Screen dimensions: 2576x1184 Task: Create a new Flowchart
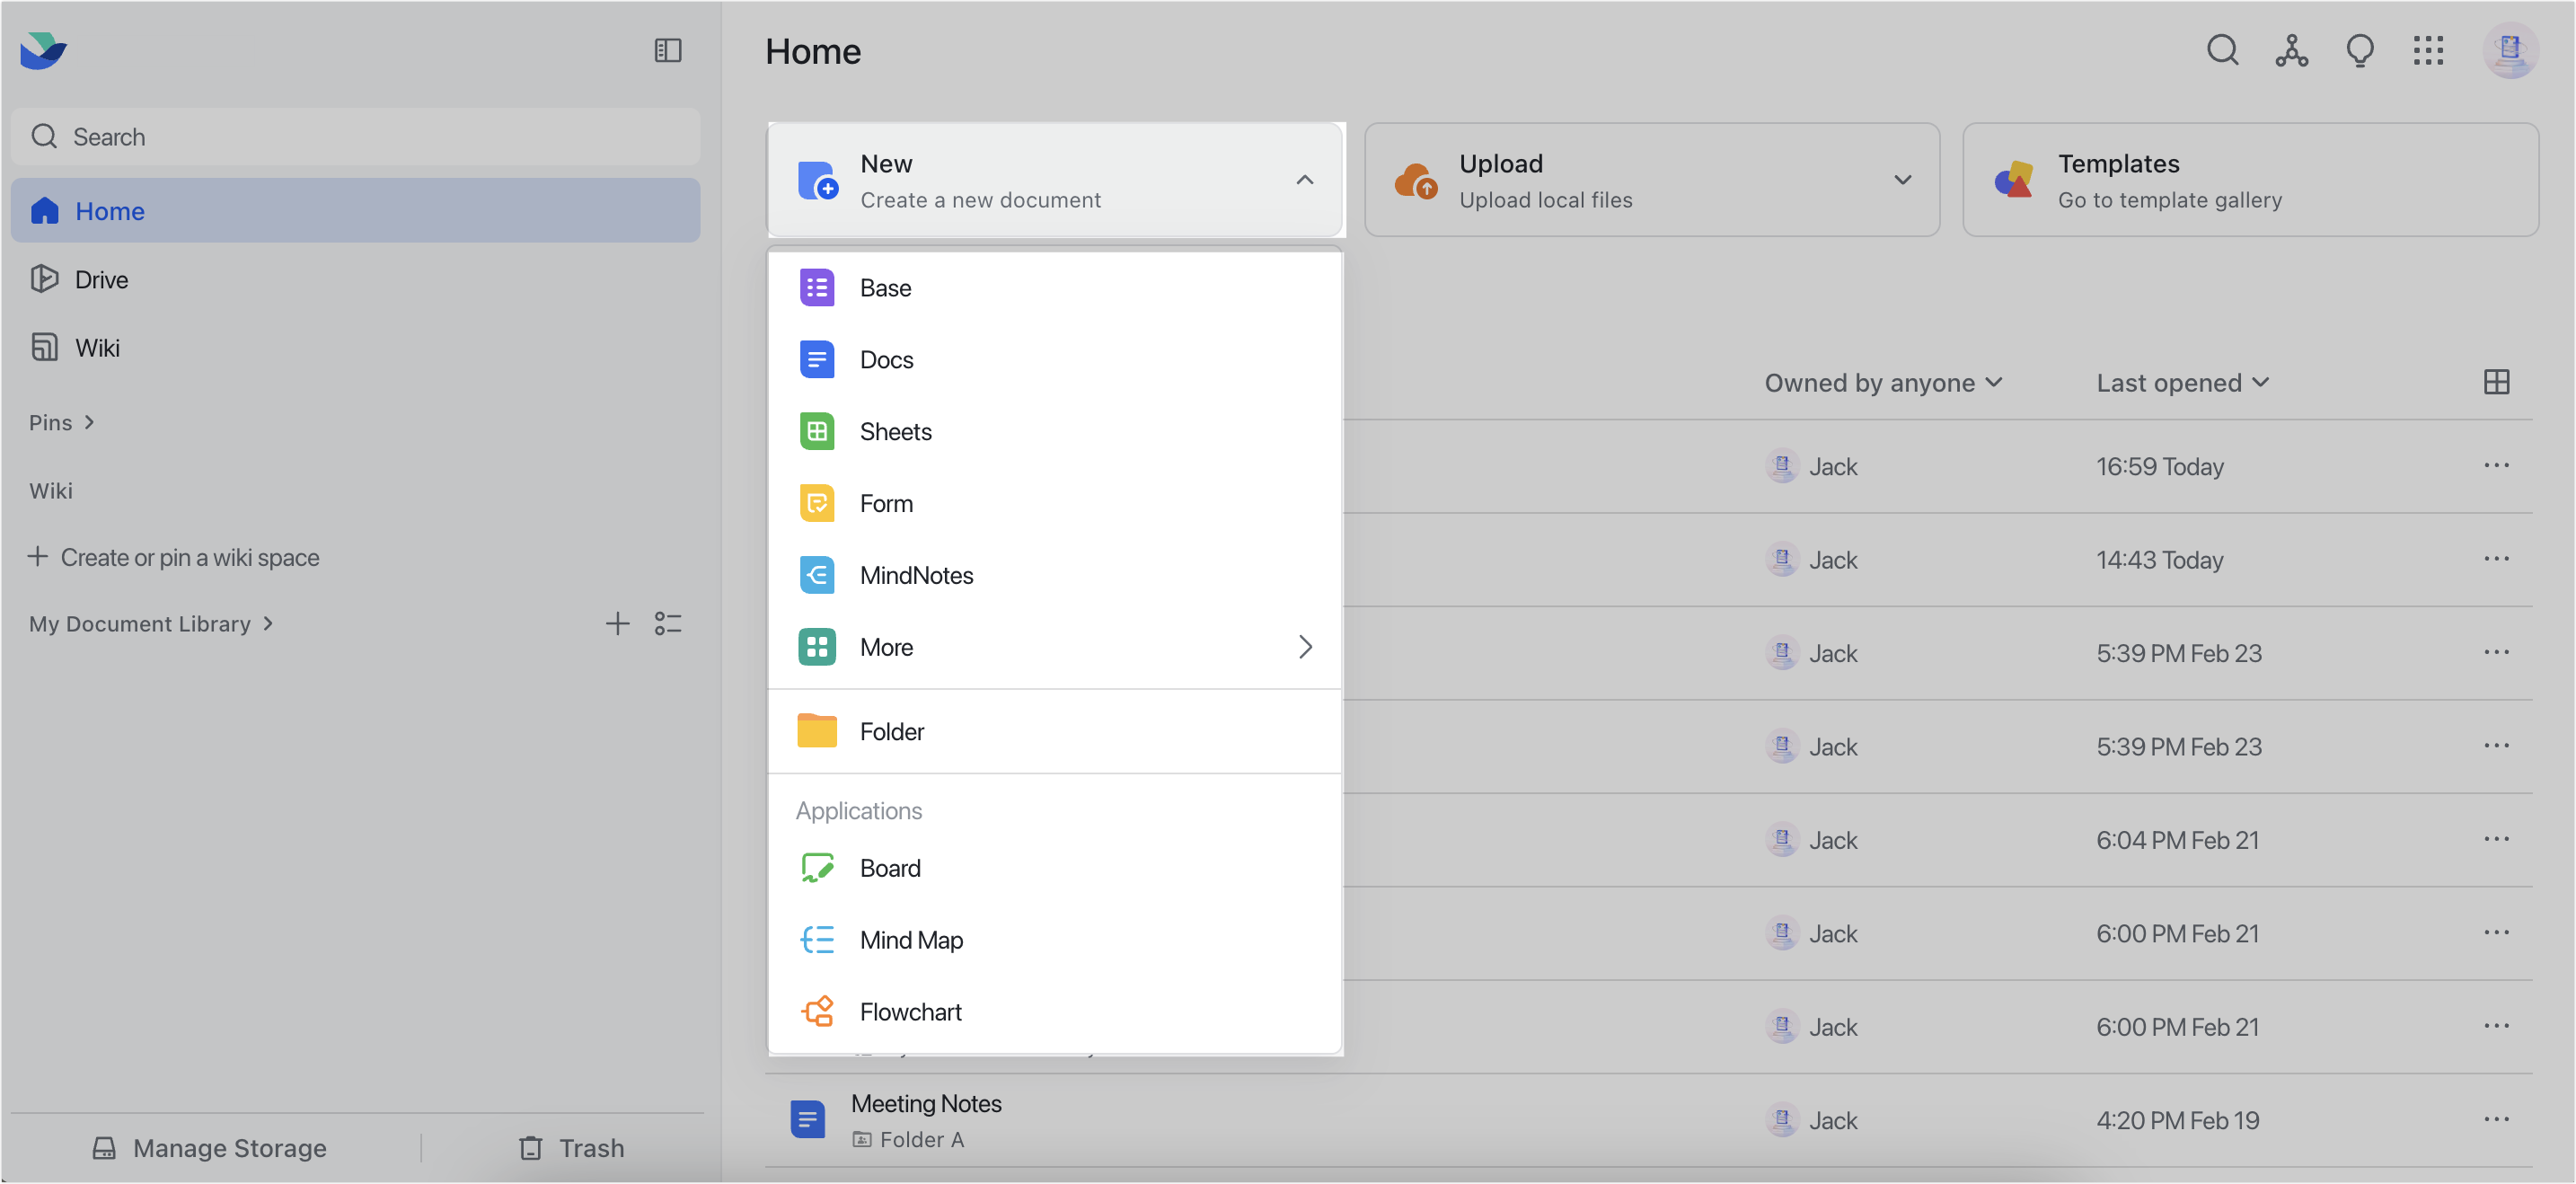coord(1054,1012)
